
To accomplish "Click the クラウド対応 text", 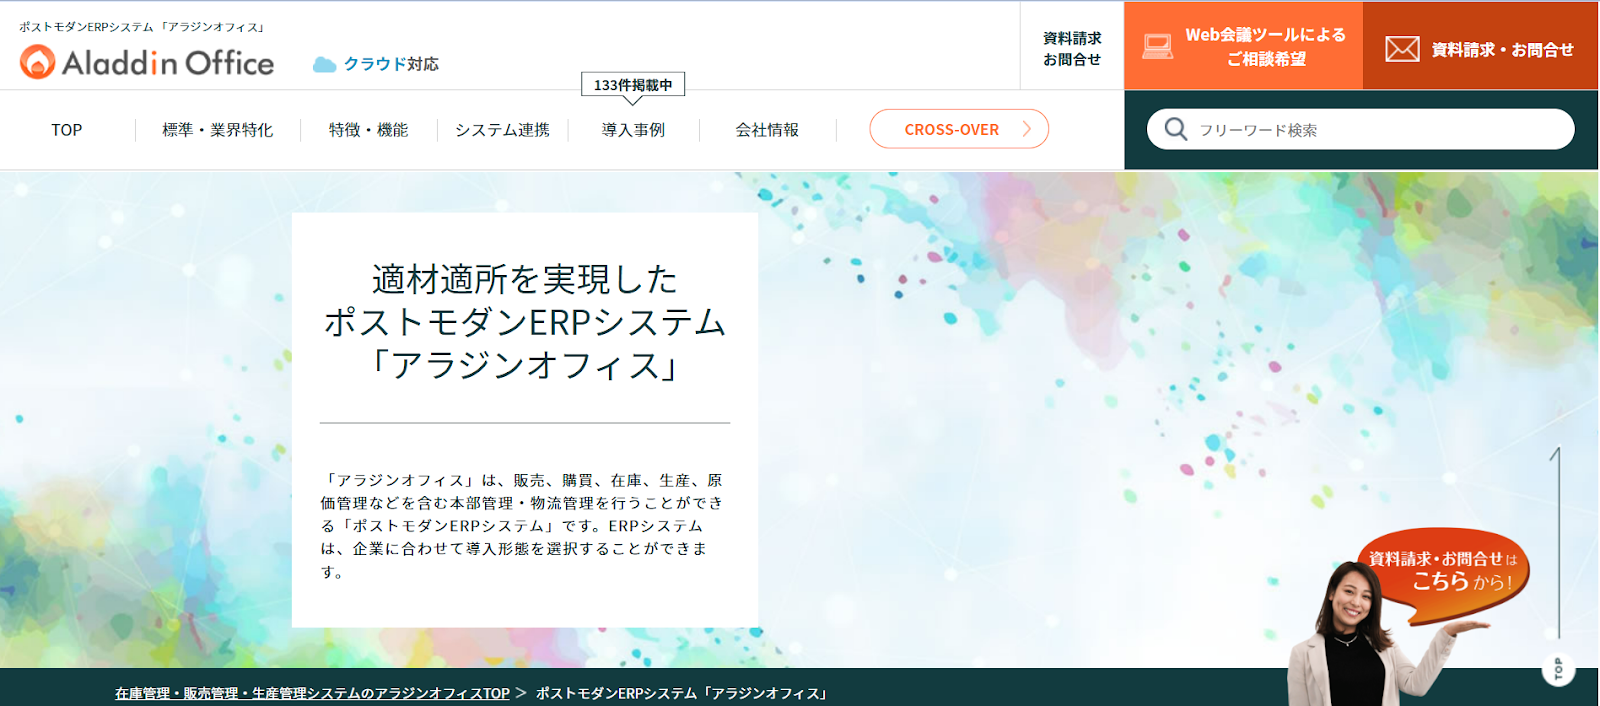I will pos(391,64).
